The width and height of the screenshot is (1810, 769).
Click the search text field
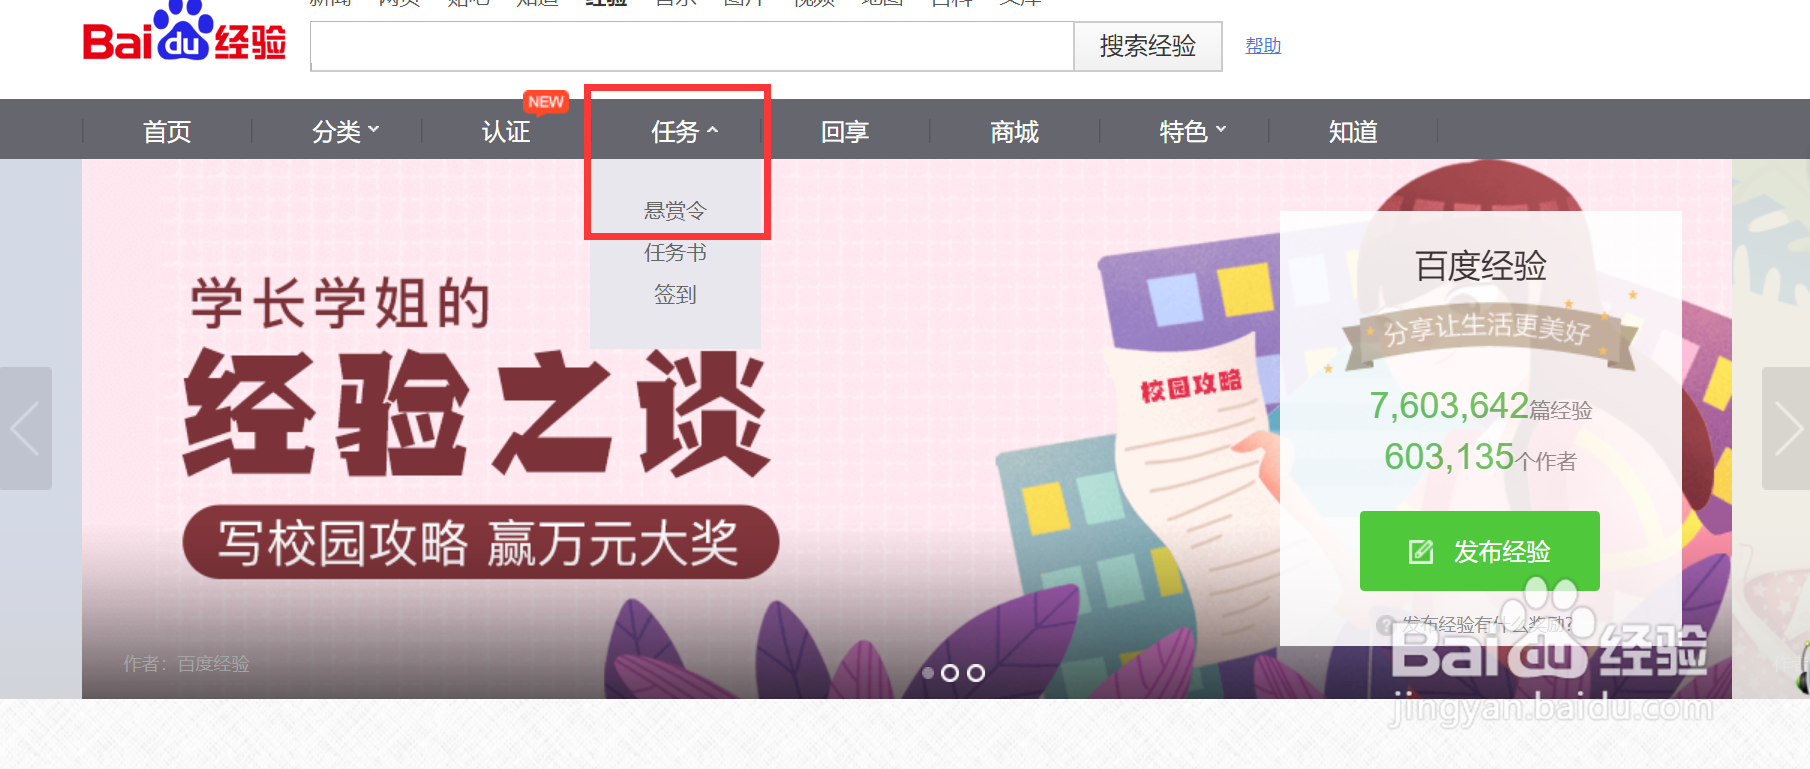coord(692,46)
